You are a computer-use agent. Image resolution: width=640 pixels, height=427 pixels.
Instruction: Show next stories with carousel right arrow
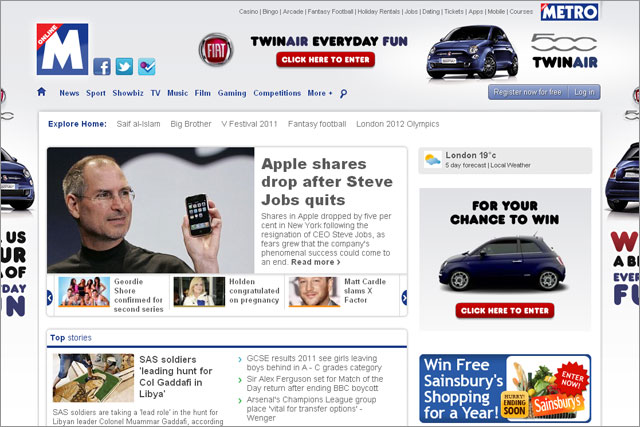404,297
